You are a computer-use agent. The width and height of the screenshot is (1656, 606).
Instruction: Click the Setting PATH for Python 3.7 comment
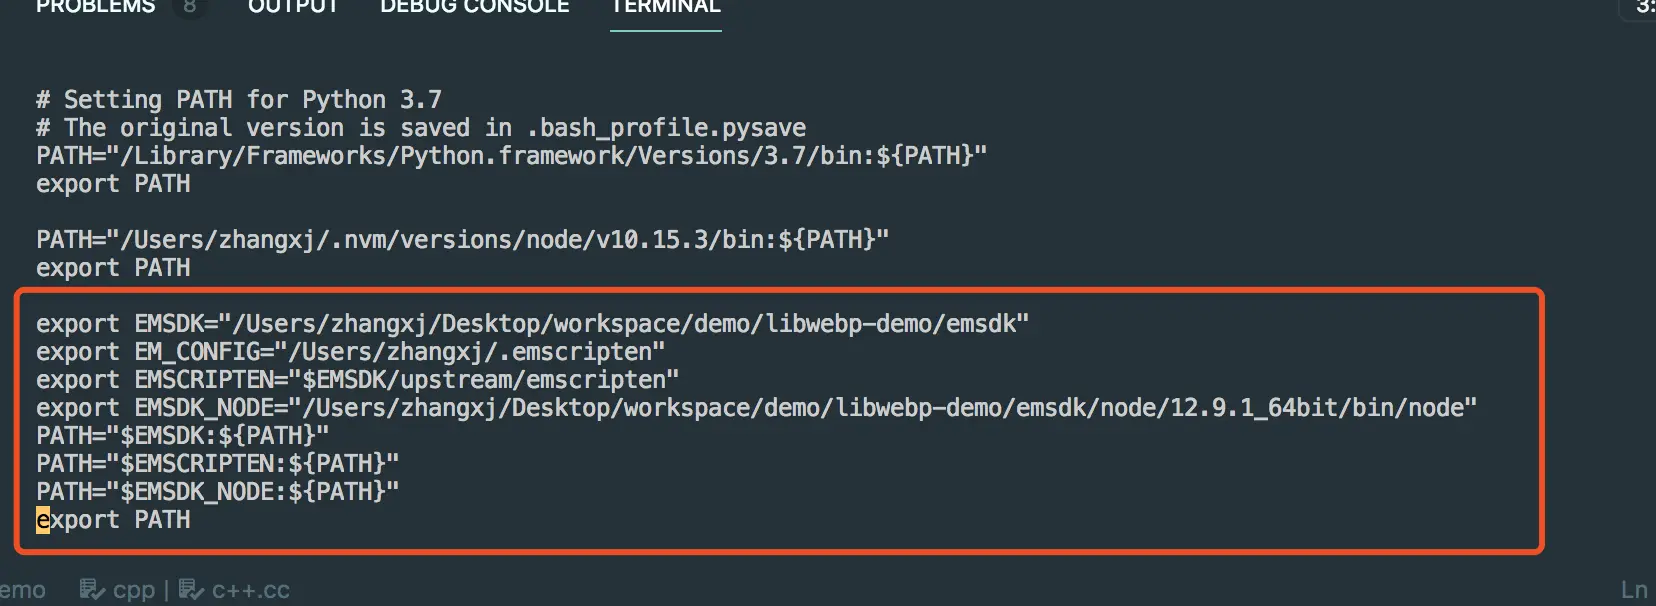coord(239,100)
